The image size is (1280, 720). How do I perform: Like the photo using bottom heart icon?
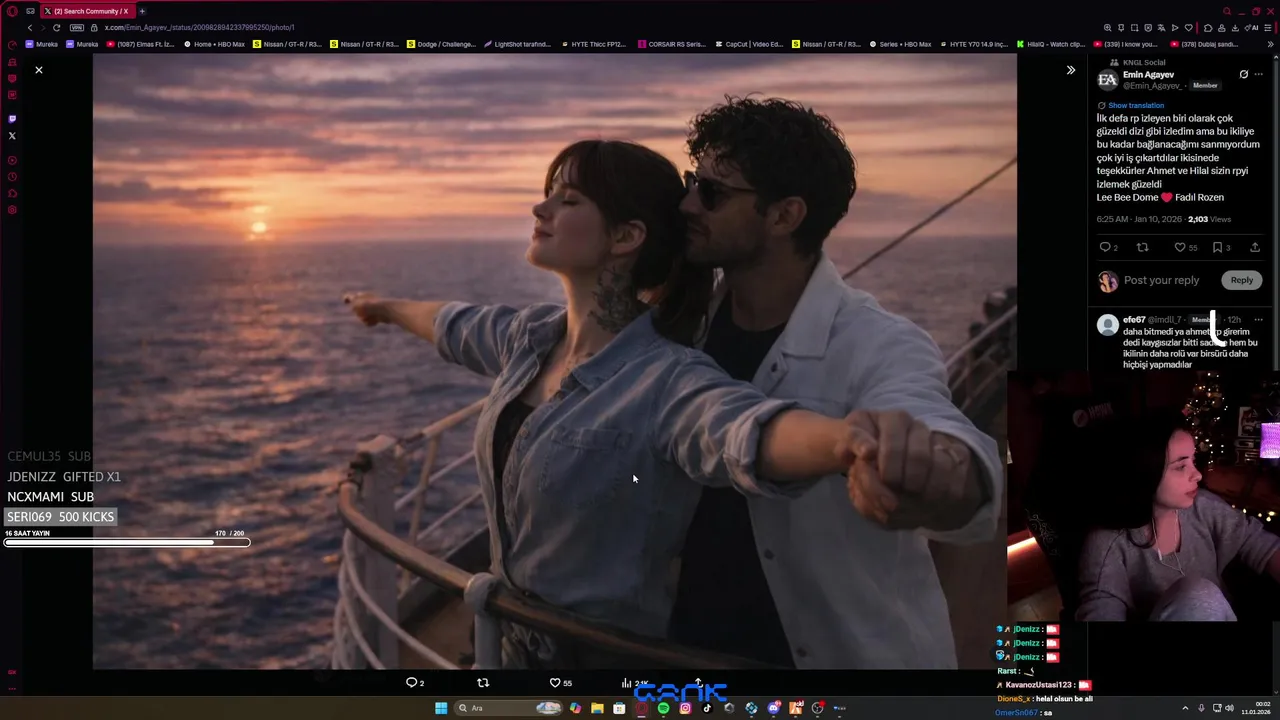pyautogui.click(x=555, y=683)
